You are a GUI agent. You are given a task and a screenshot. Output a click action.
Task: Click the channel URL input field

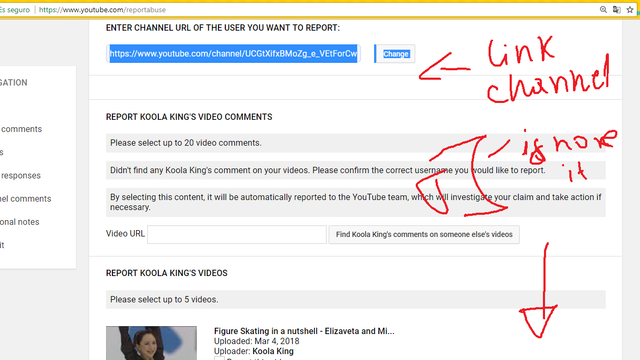pos(233,53)
